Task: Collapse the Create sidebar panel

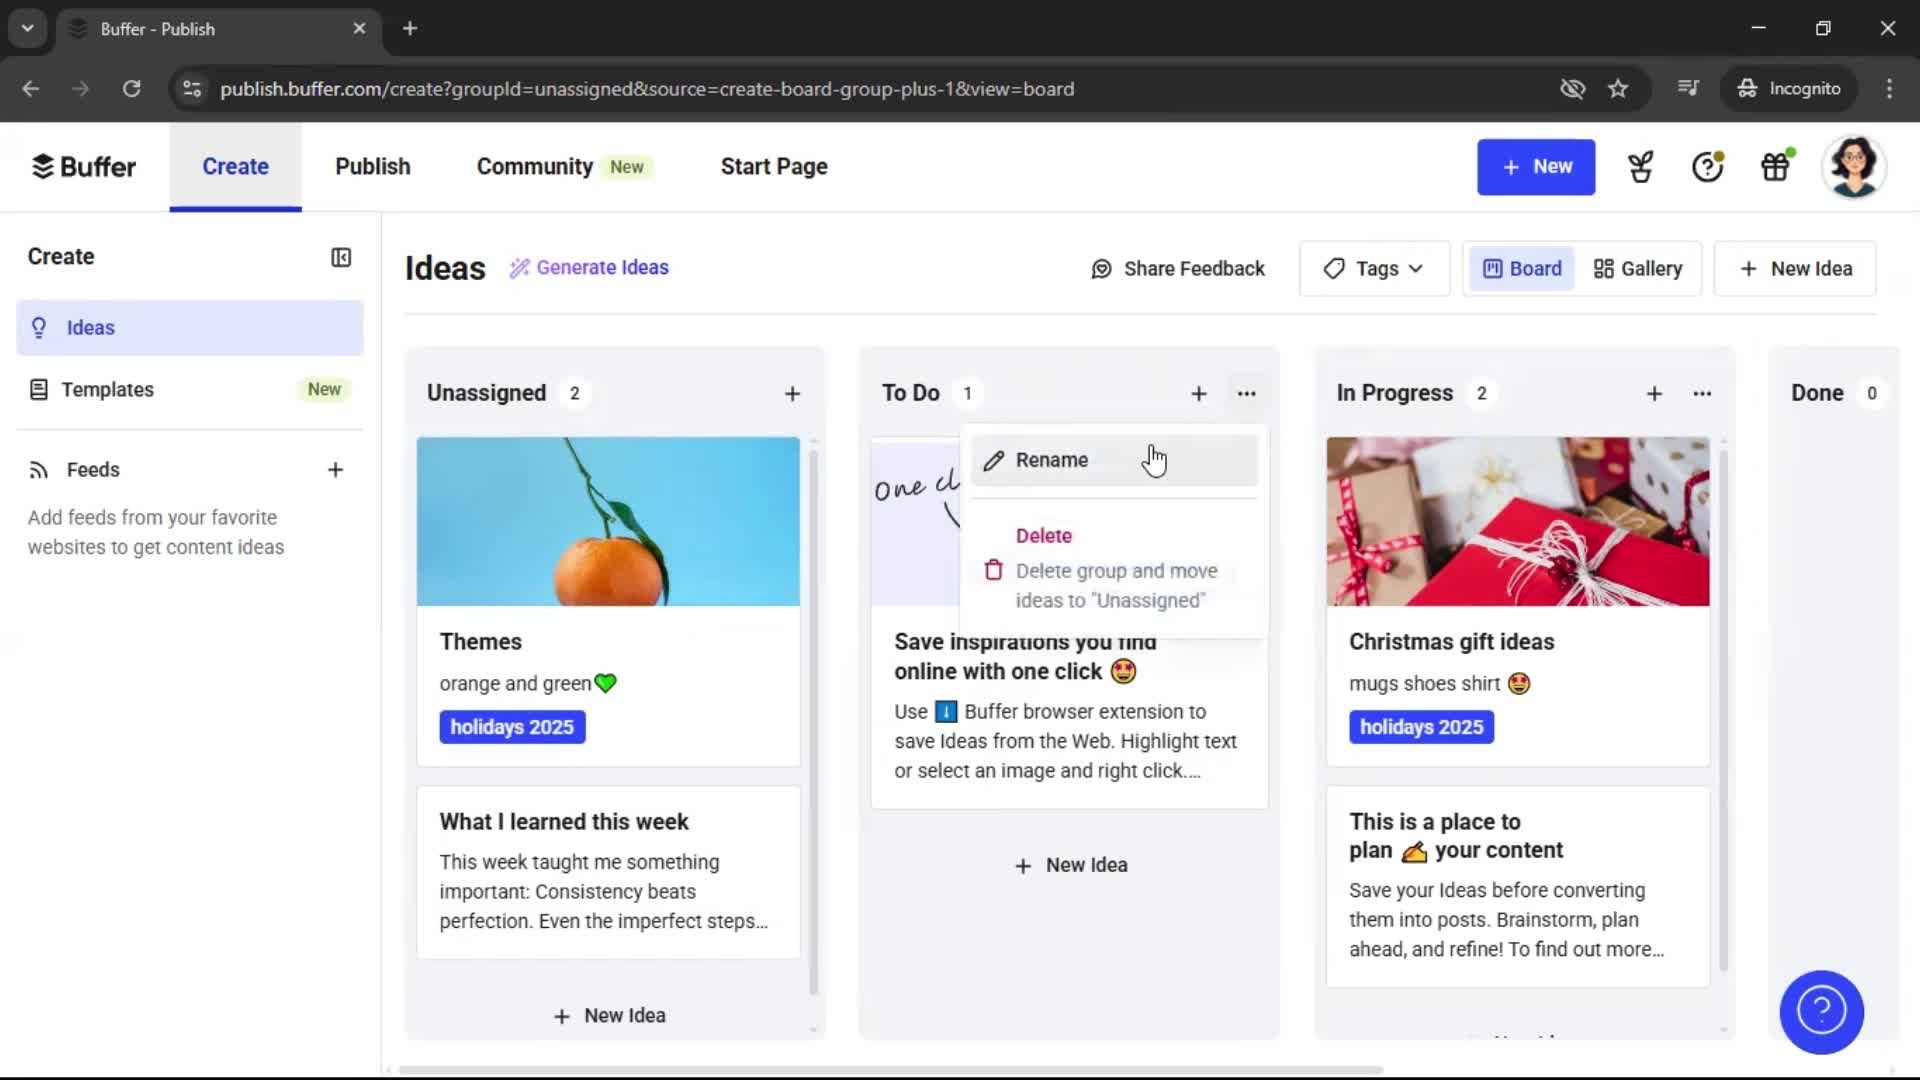Action: click(340, 257)
